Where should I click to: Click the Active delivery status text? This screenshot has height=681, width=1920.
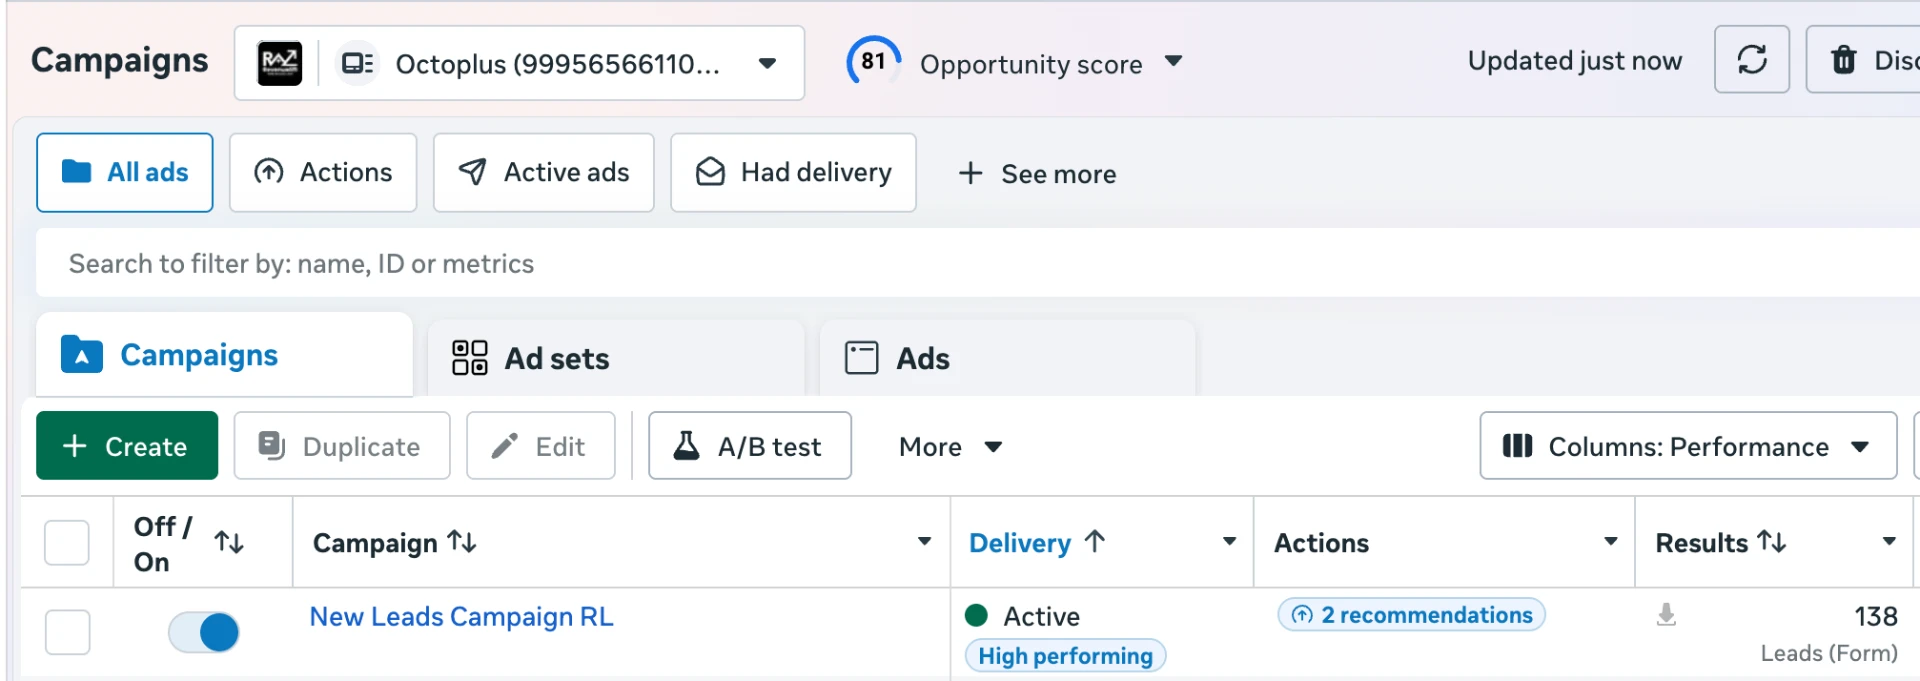coord(1041,616)
